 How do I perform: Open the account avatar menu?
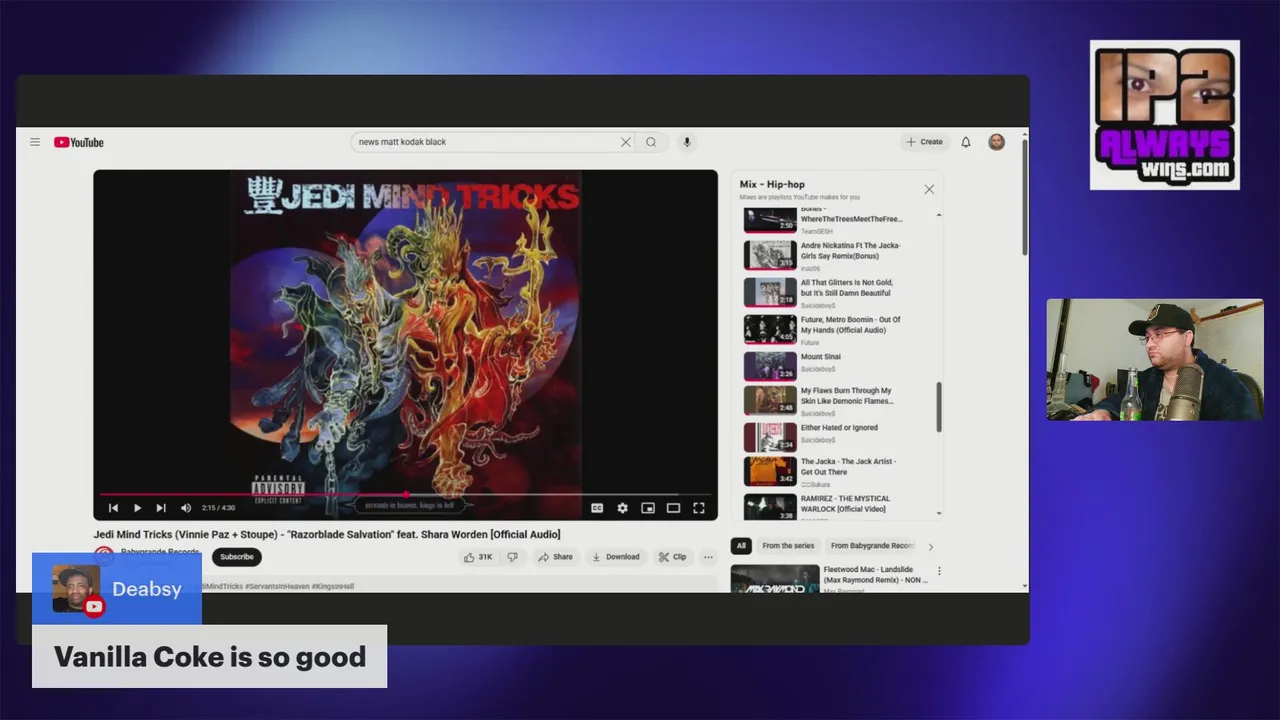click(x=996, y=142)
